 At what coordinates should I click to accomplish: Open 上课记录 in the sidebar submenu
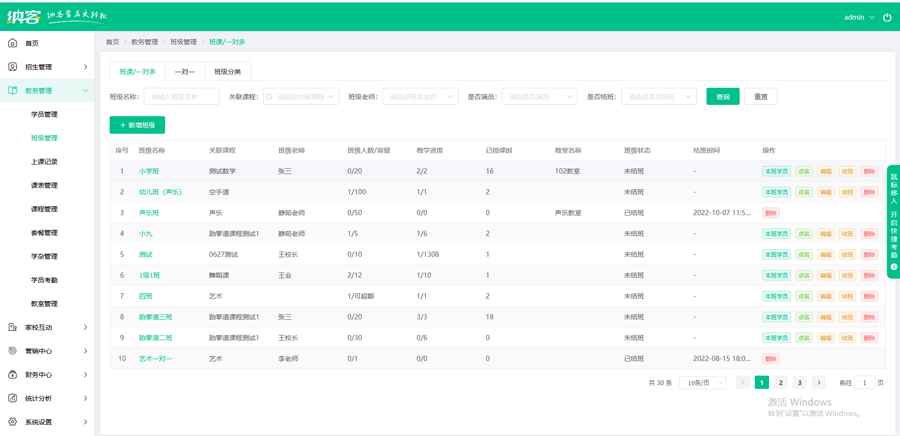[x=44, y=162]
